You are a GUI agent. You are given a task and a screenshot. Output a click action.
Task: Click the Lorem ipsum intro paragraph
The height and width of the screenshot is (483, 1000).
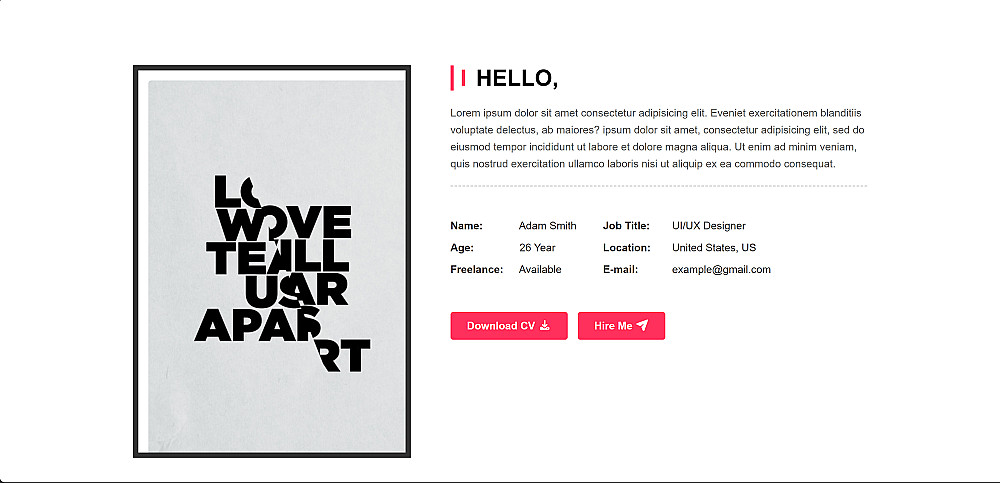click(x=658, y=138)
